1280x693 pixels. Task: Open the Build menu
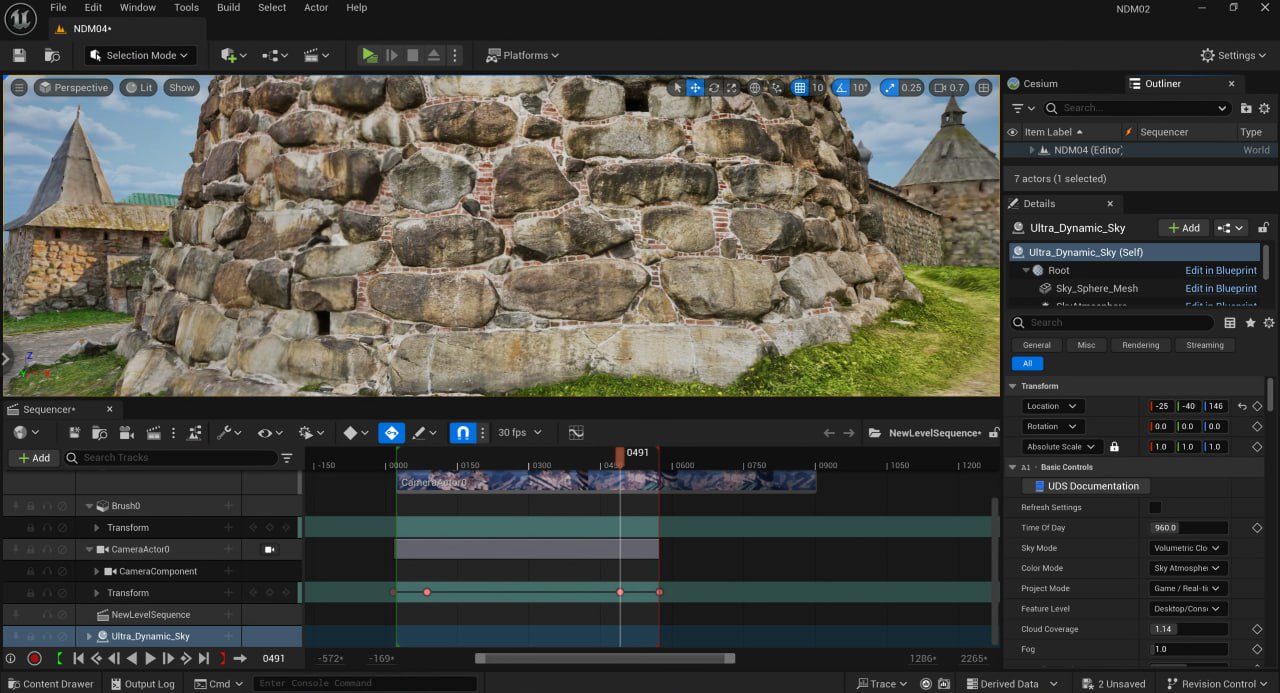point(228,7)
